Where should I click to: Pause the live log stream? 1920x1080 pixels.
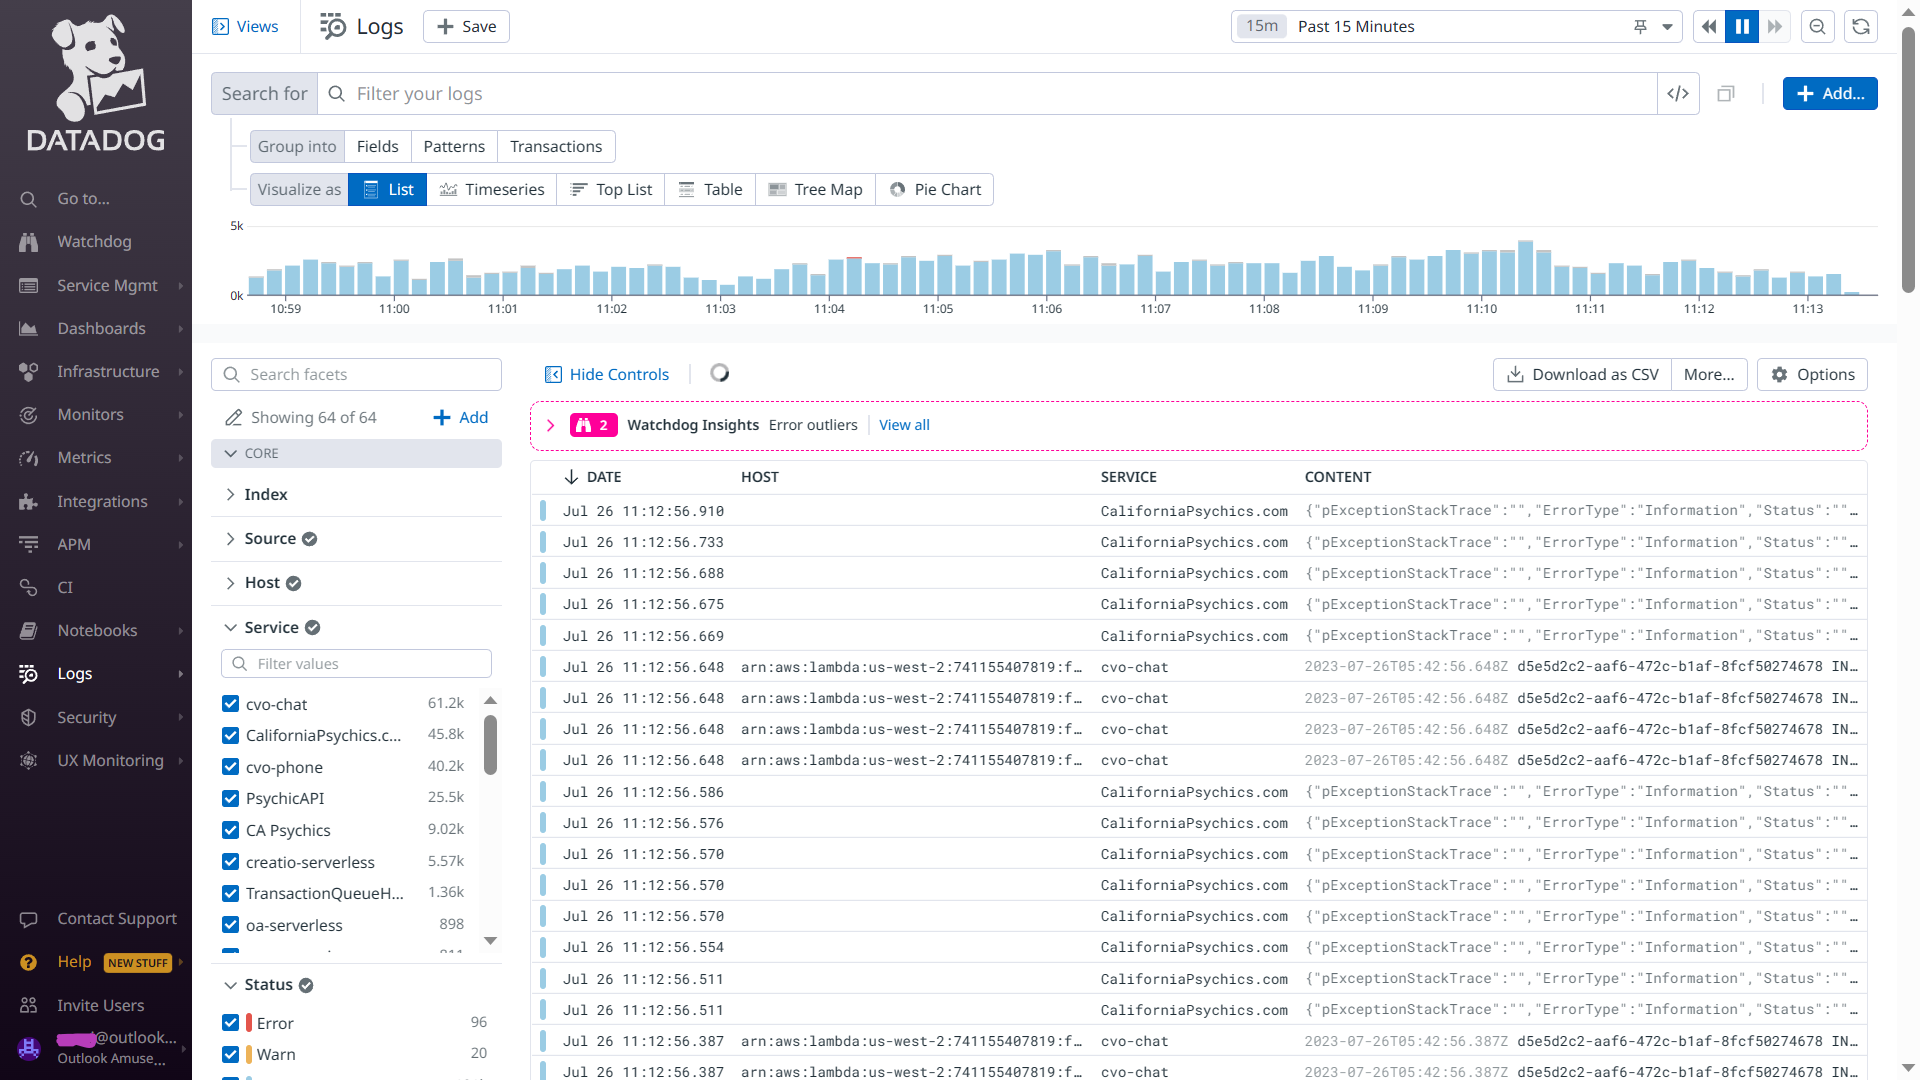pos(1741,27)
